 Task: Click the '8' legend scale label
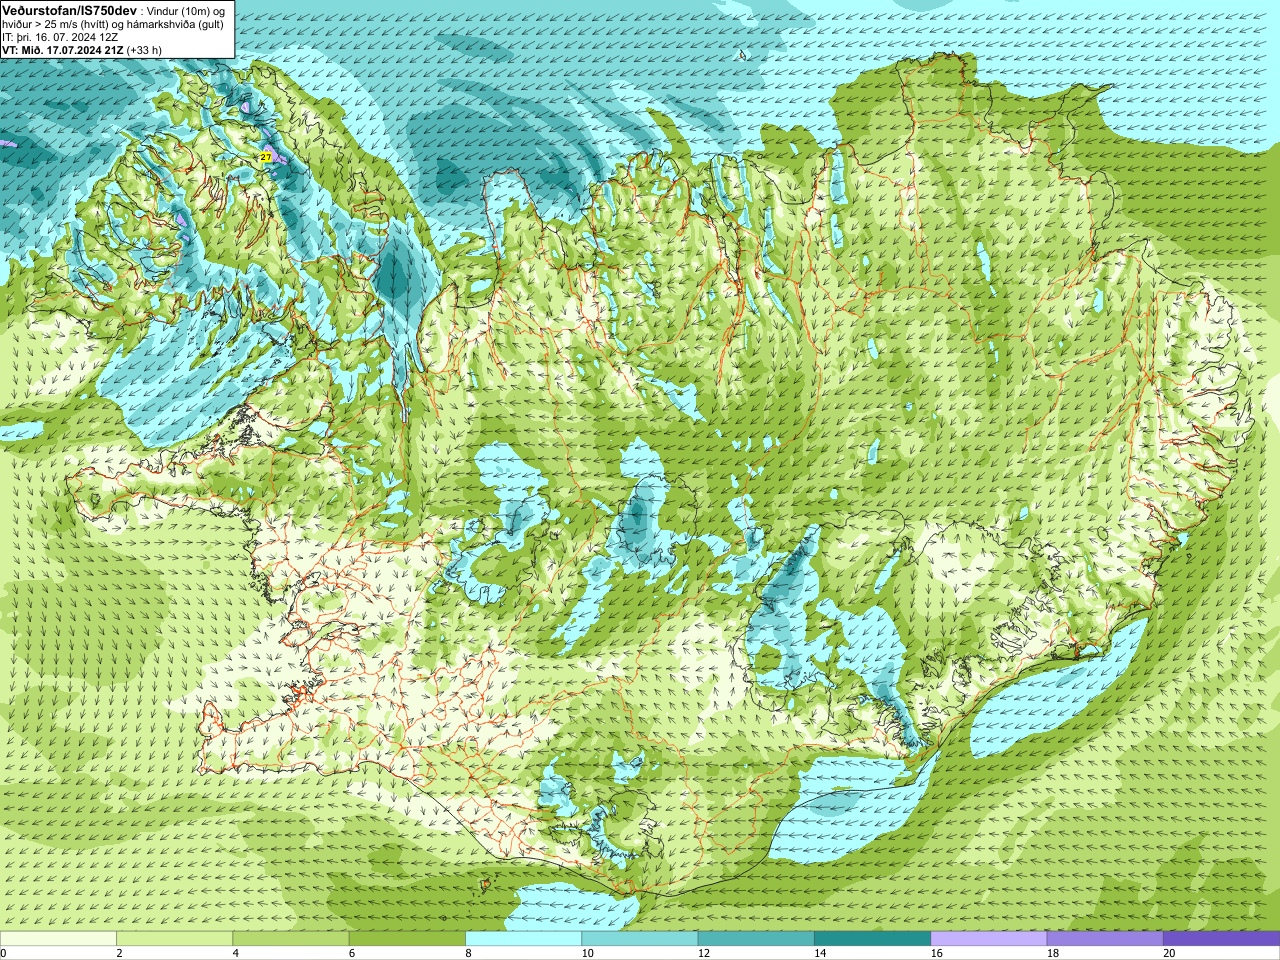click(x=468, y=953)
